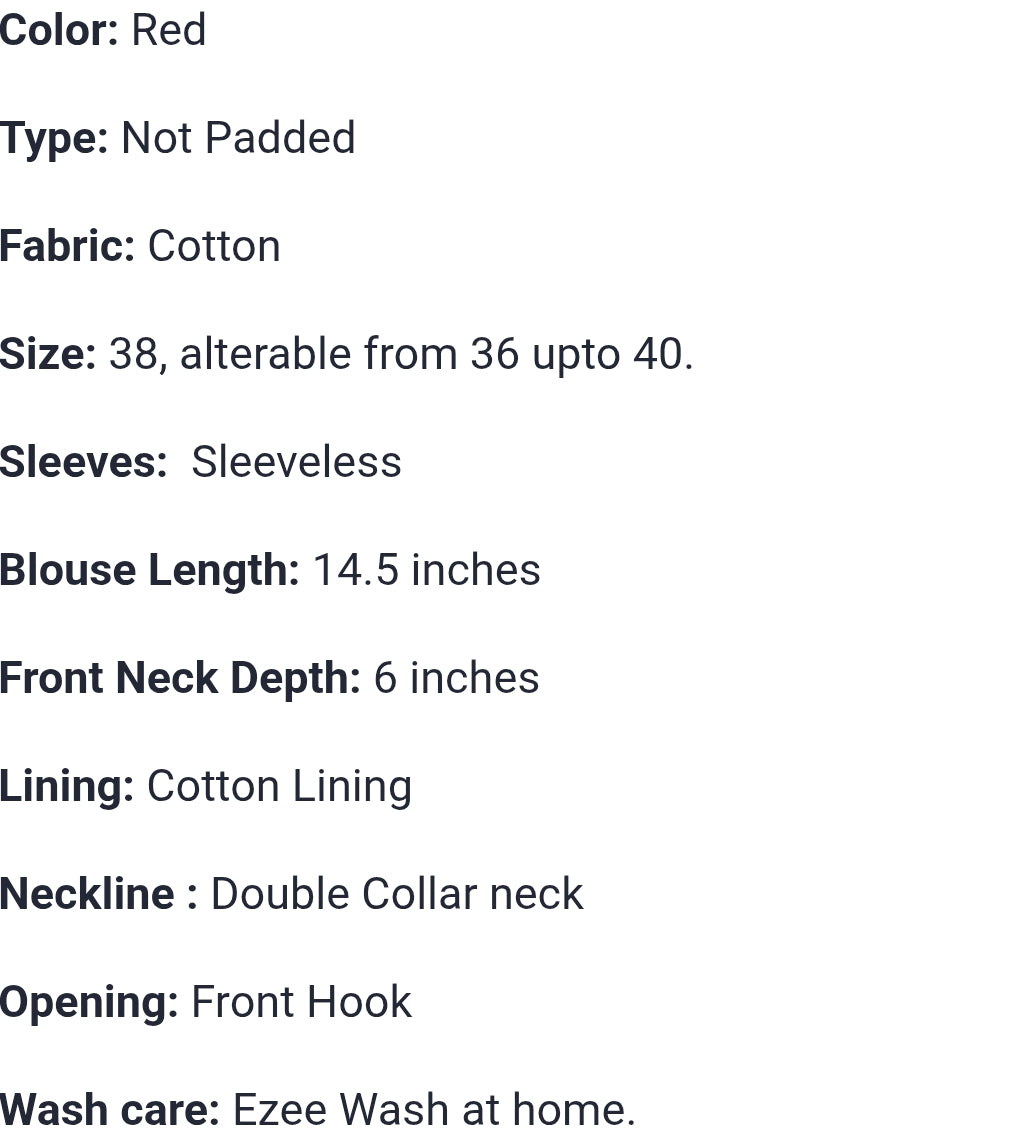Click the "Type:" label
This screenshot has width=1027, height=1148.
pos(54,138)
